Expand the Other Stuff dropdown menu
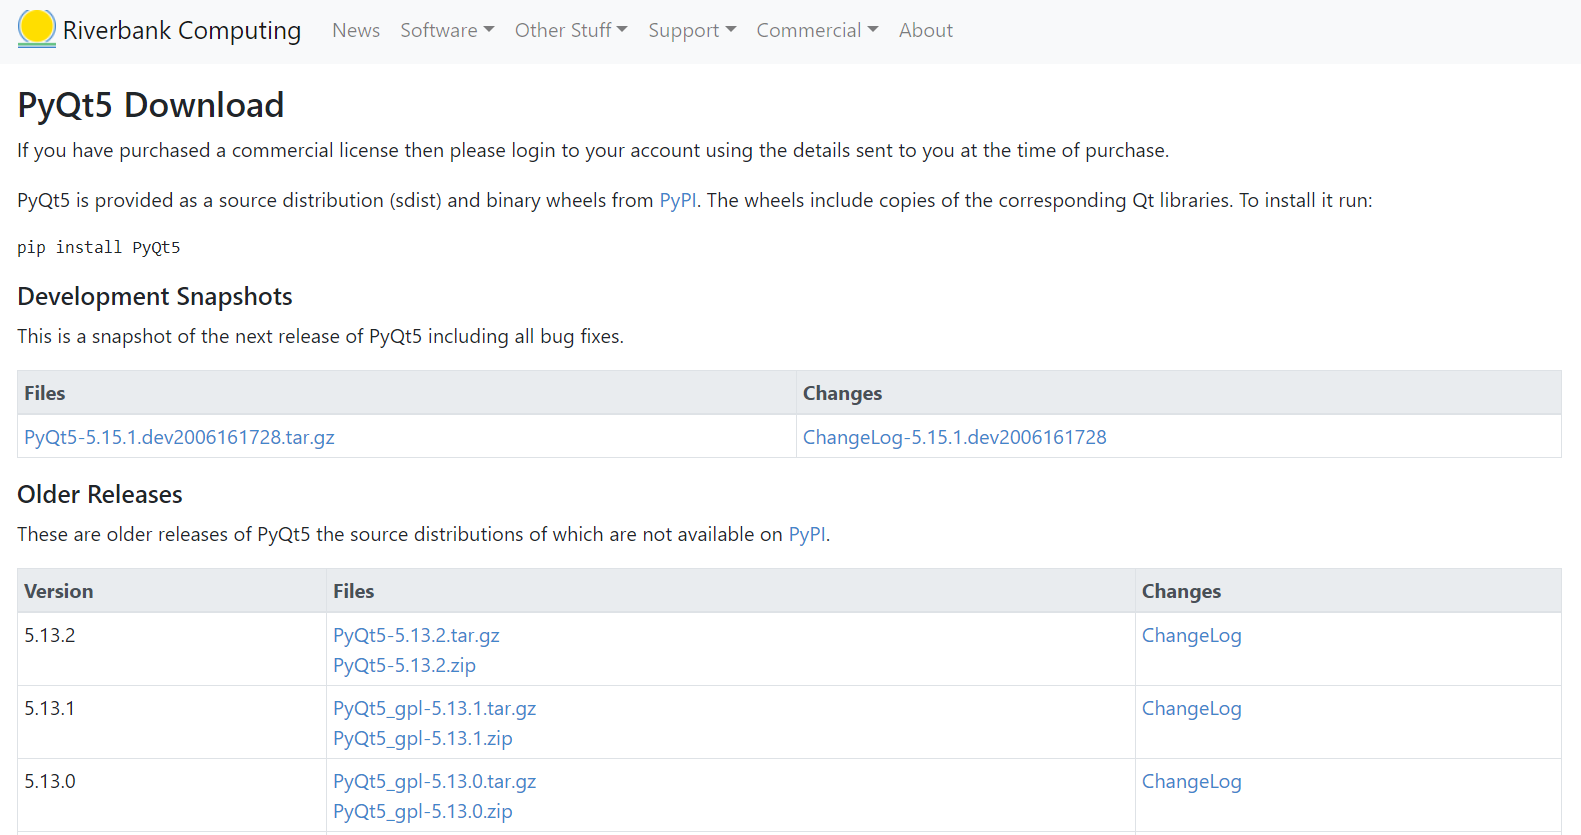This screenshot has height=835, width=1581. [x=571, y=30]
